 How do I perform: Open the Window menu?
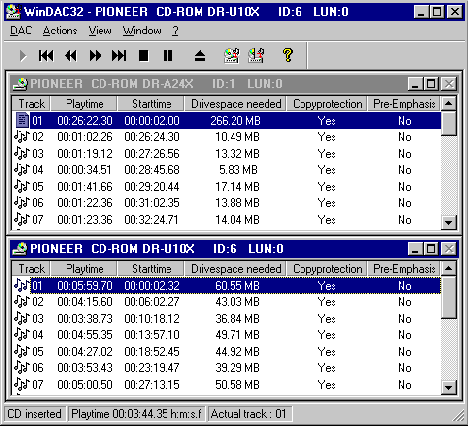(142, 31)
